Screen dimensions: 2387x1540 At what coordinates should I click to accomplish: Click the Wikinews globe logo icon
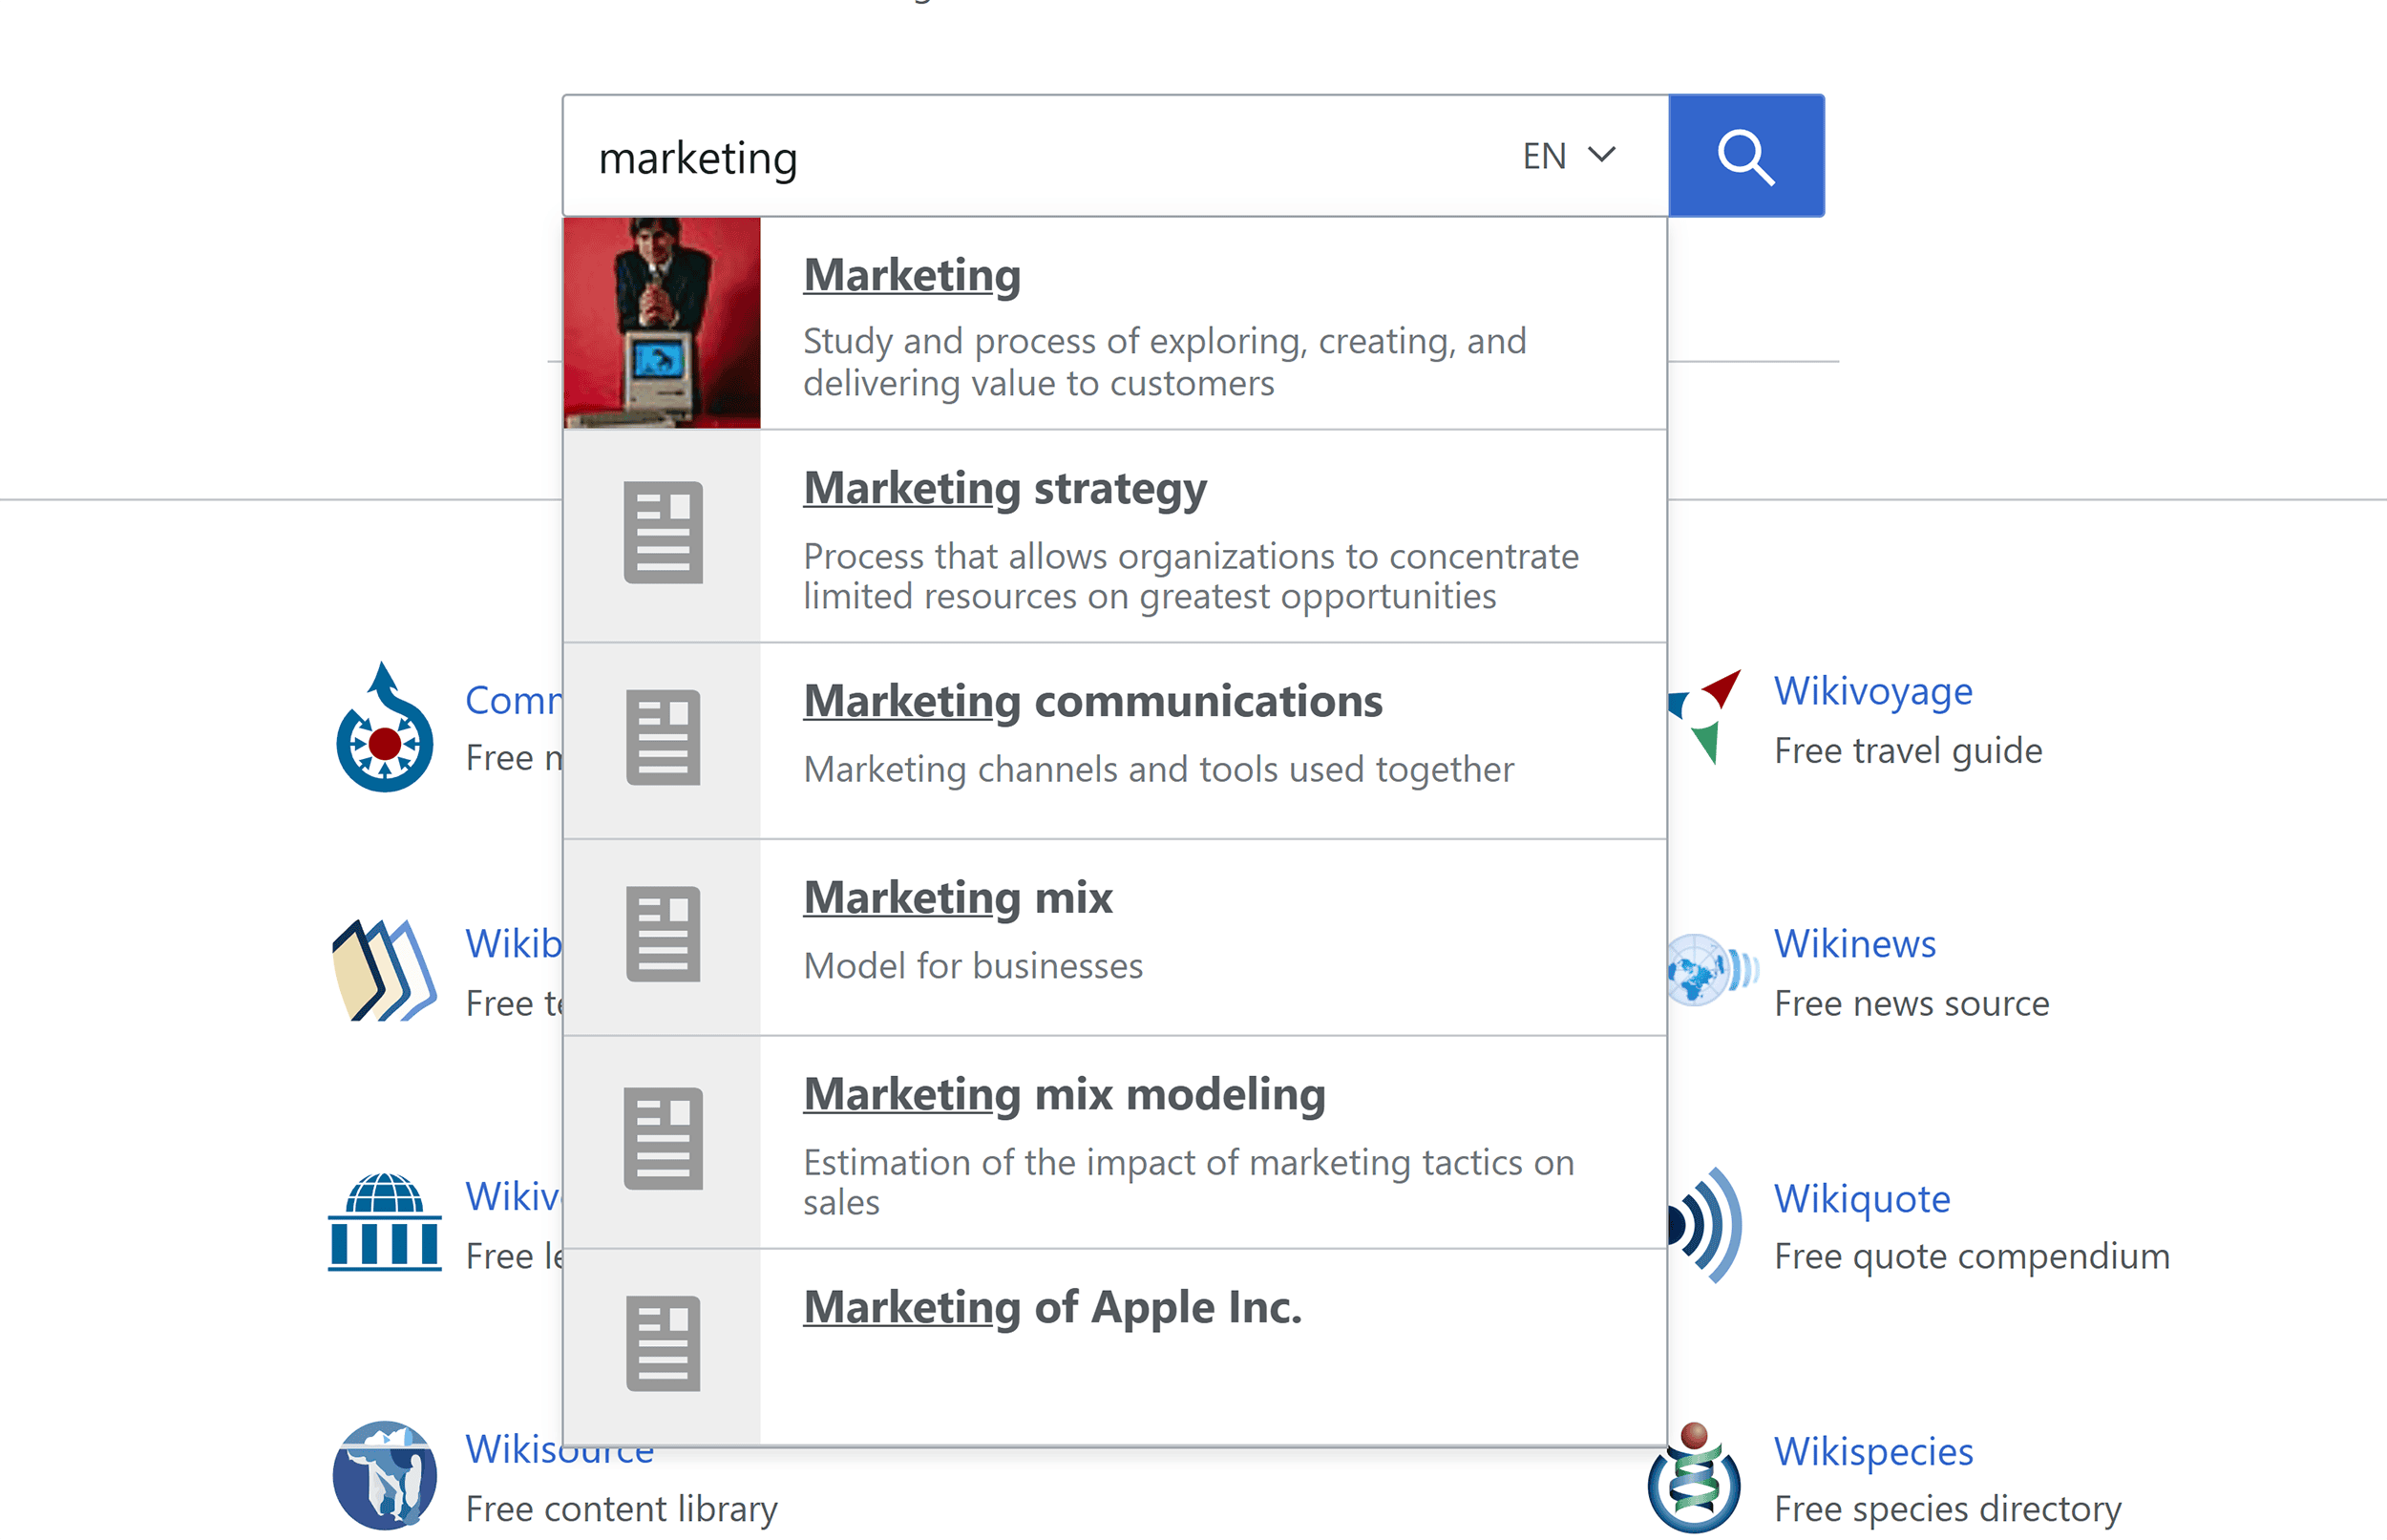[x=1712, y=969]
